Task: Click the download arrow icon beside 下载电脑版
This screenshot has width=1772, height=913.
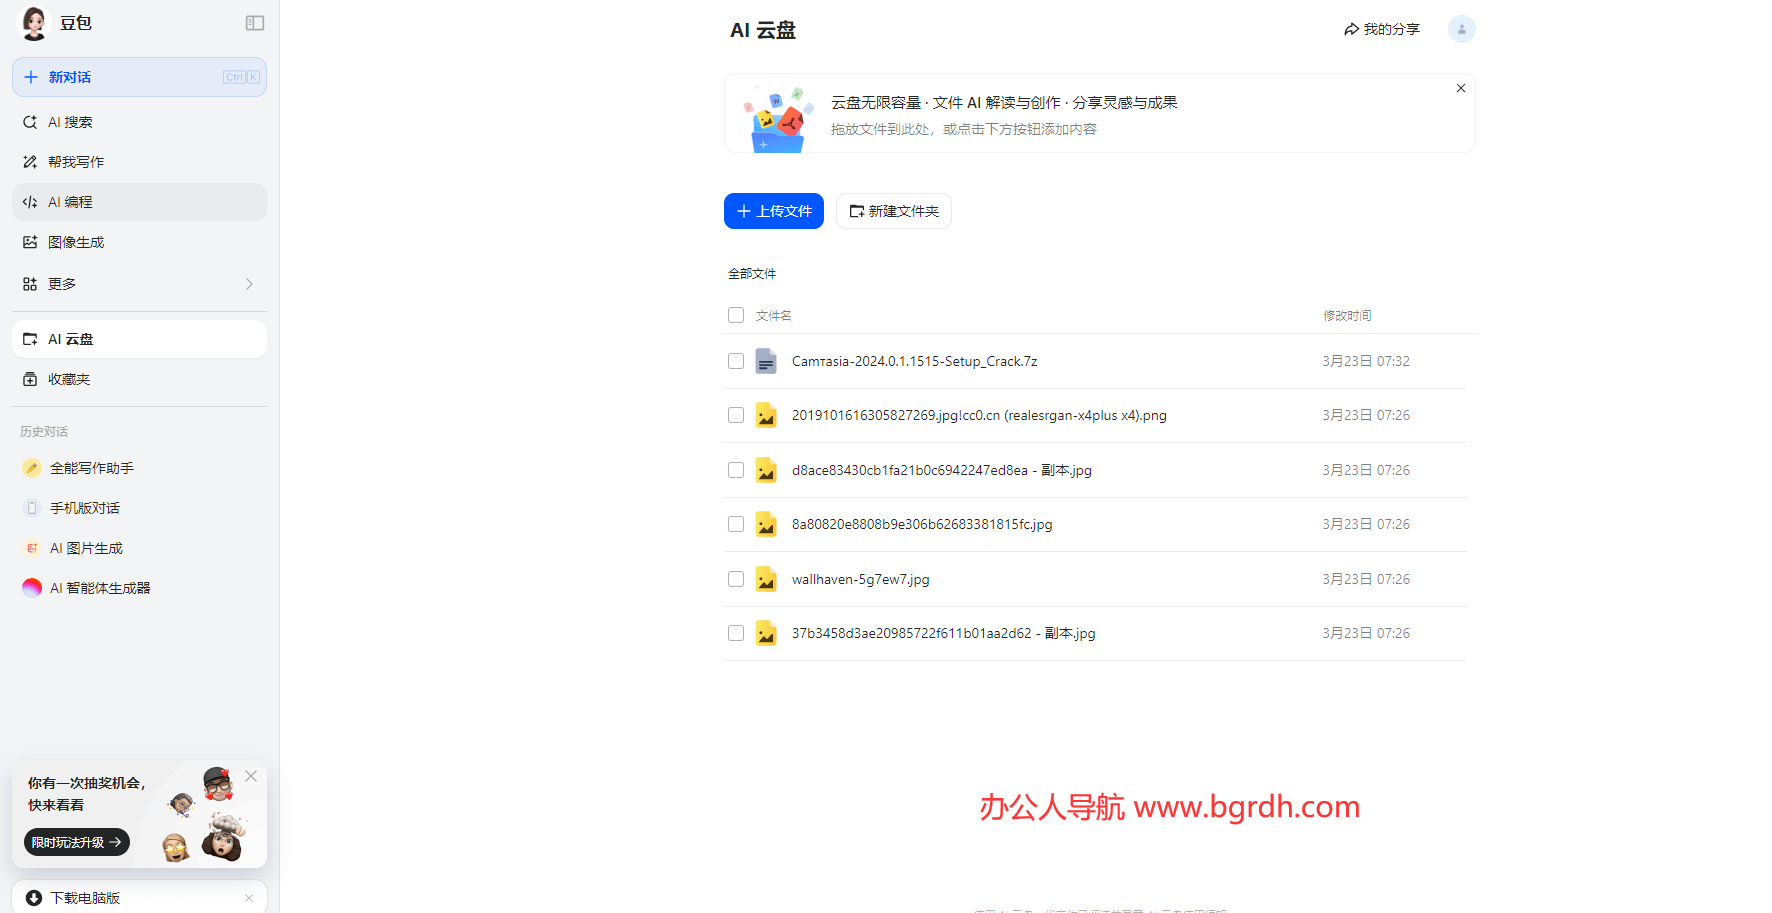Action: (34, 898)
